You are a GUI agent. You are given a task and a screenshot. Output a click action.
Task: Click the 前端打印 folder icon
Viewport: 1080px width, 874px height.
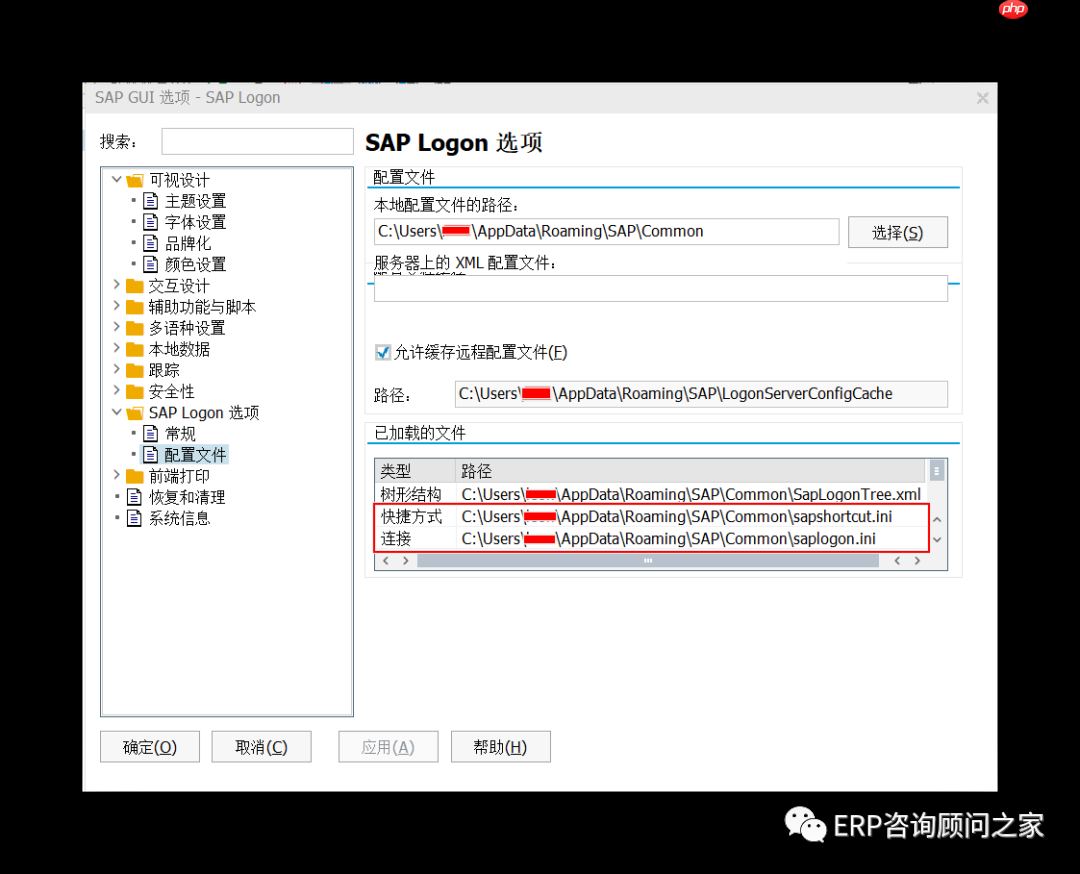tap(134, 476)
